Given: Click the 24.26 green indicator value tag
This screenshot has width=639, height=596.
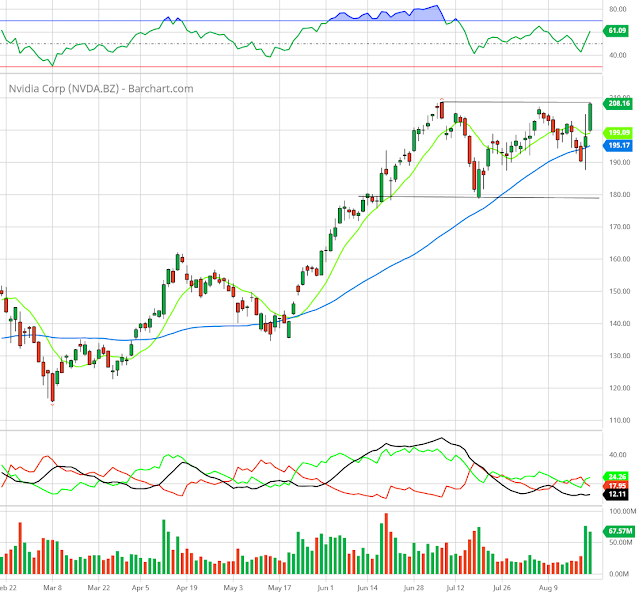Looking at the screenshot, I should pos(616,477).
